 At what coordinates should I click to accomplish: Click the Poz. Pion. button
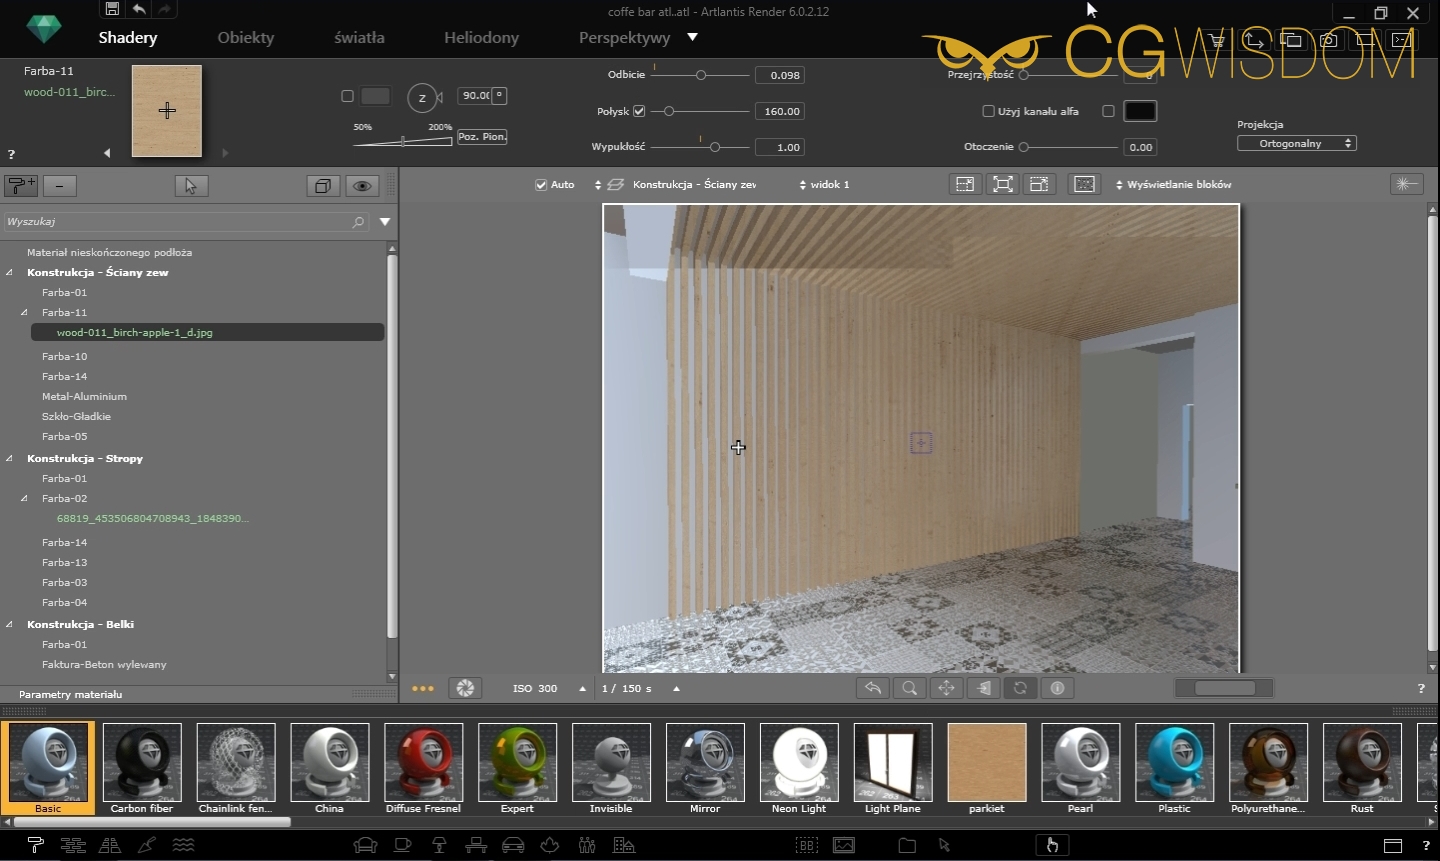pos(482,137)
